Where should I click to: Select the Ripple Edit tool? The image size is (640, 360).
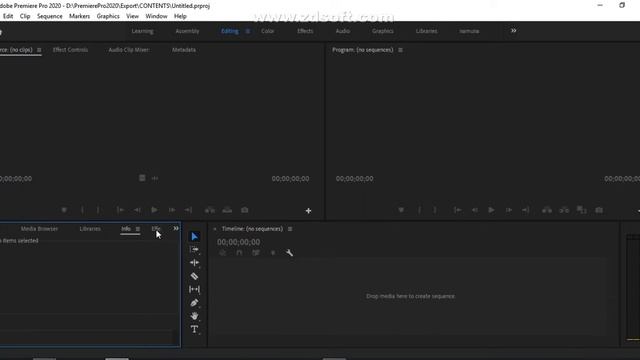point(195,262)
